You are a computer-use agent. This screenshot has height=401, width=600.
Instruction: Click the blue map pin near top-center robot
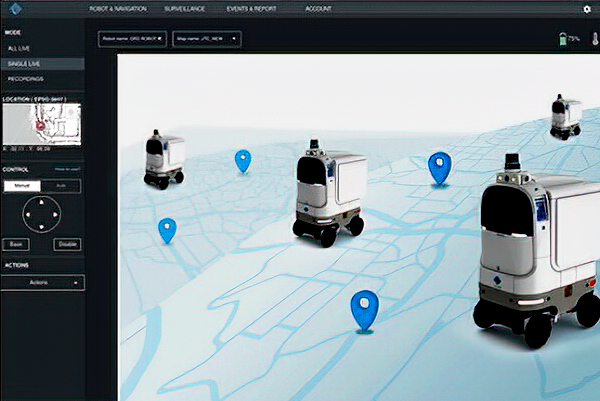tap(243, 161)
